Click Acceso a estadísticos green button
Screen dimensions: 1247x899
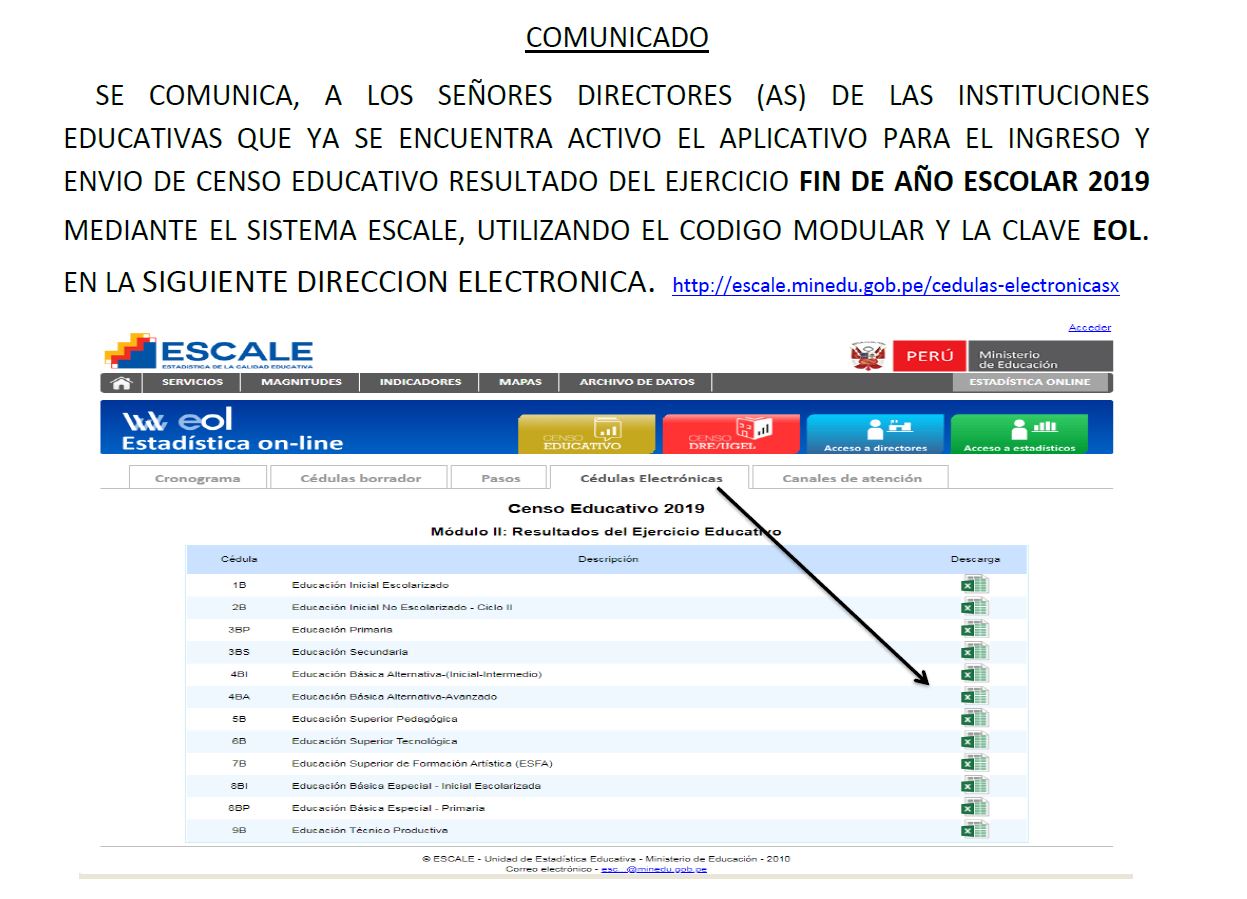point(1019,435)
